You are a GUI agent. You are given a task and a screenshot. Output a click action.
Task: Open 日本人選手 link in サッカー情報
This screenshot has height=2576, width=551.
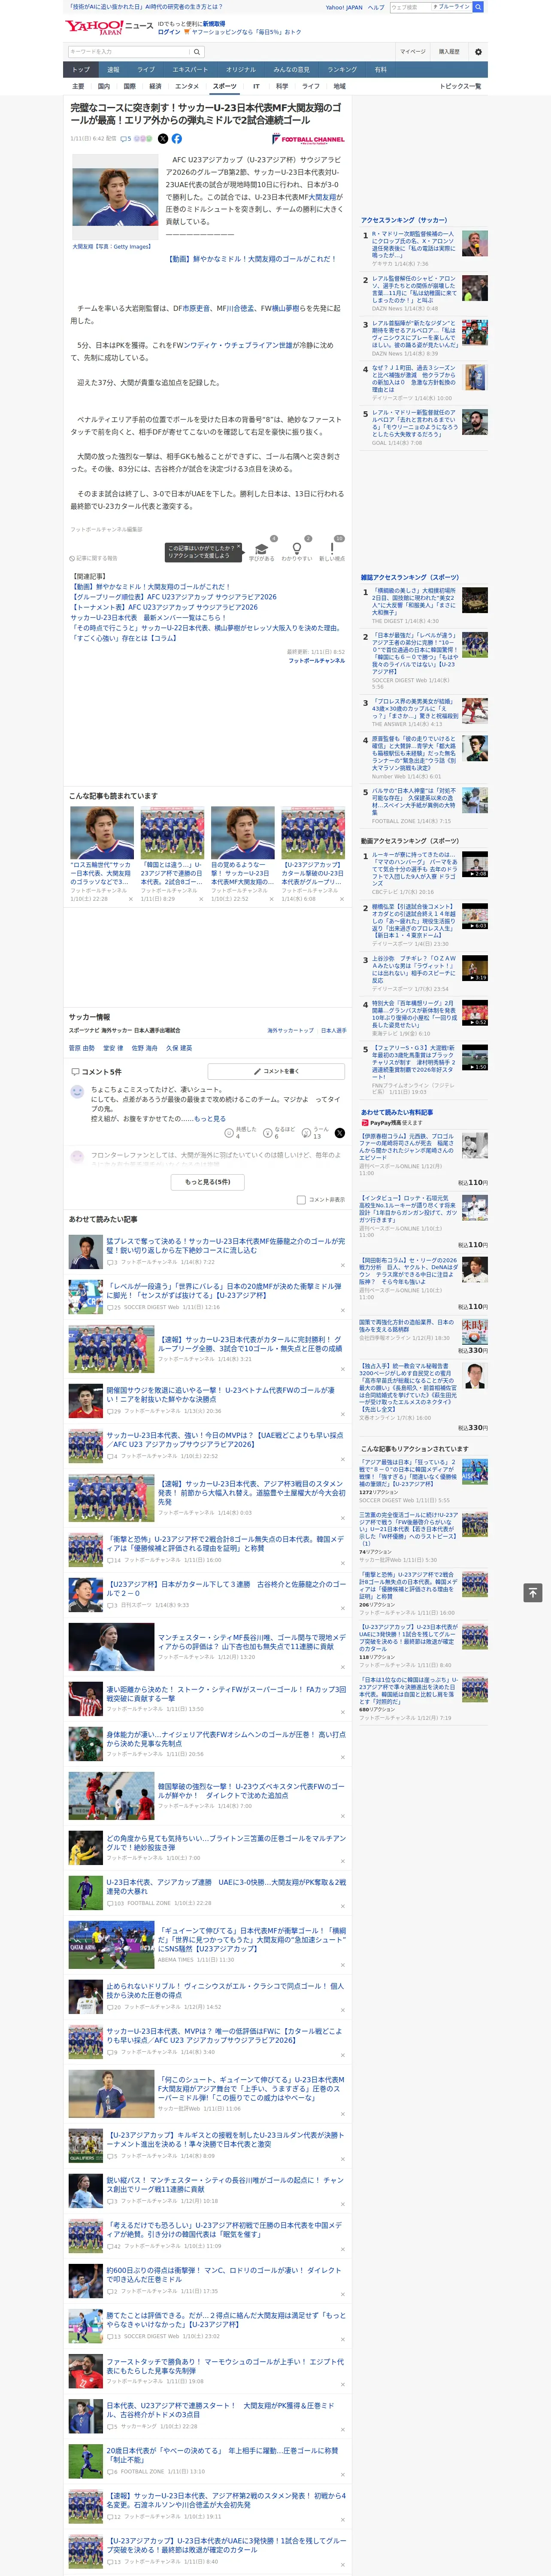click(x=333, y=1030)
